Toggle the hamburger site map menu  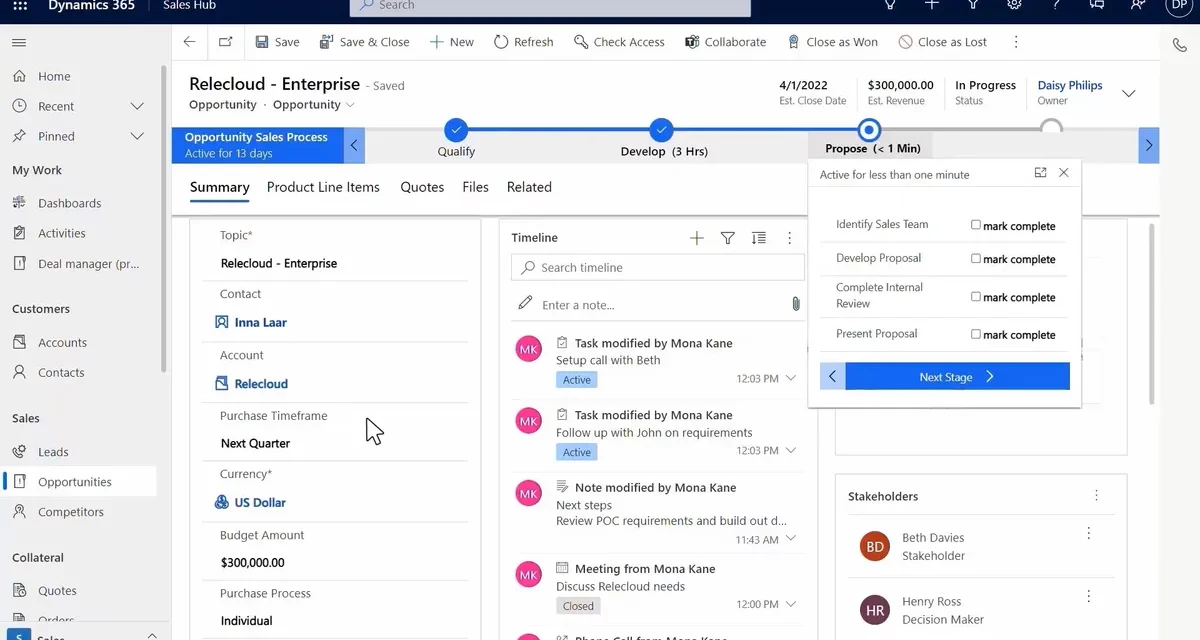coord(19,43)
